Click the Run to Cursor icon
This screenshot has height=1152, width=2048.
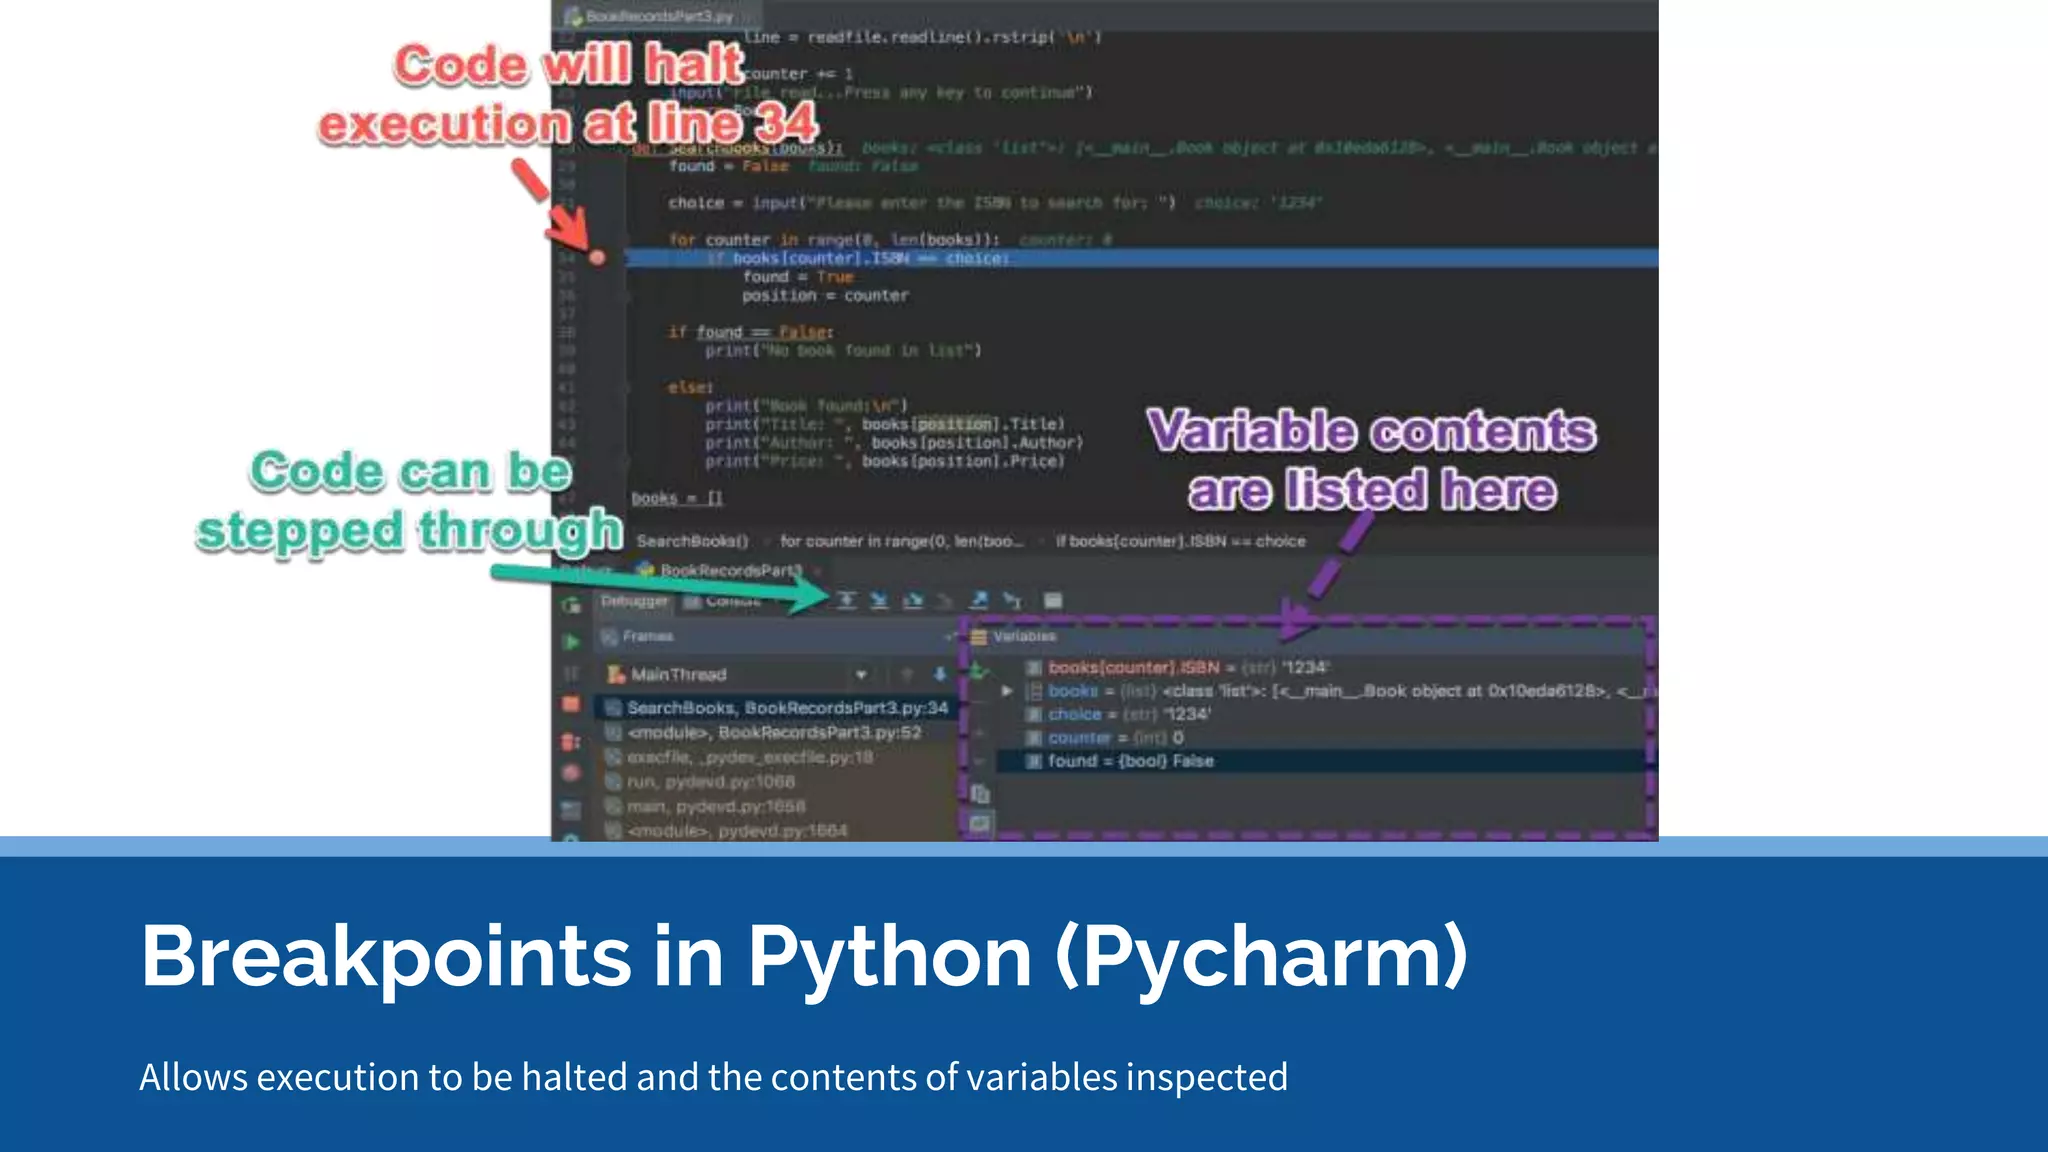1012,600
